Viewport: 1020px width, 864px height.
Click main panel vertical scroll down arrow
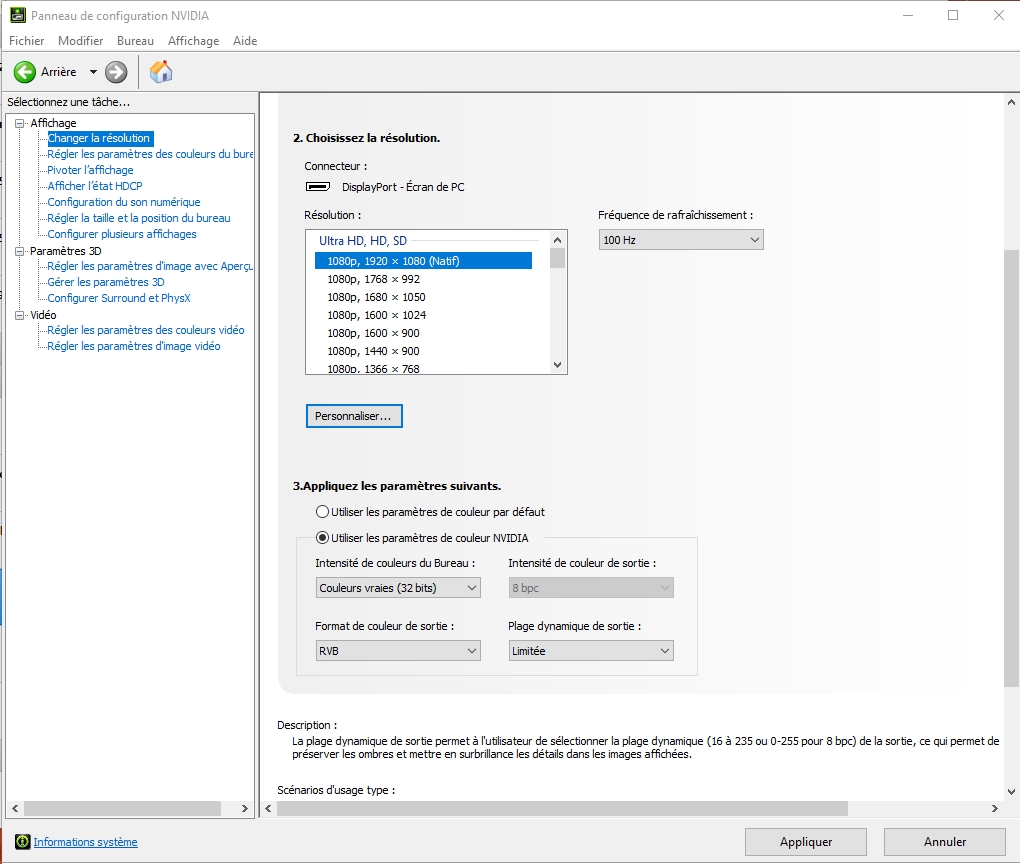[x=1011, y=792]
